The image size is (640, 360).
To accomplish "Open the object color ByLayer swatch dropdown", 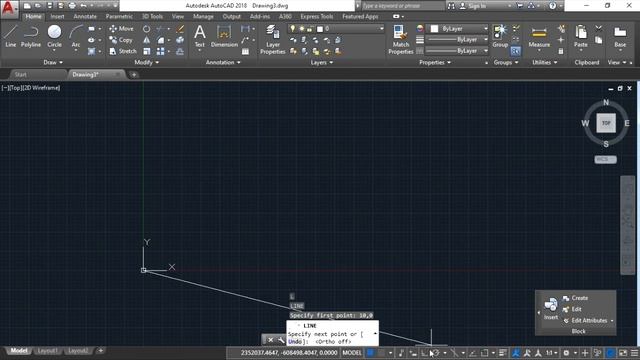I will click(458, 29).
